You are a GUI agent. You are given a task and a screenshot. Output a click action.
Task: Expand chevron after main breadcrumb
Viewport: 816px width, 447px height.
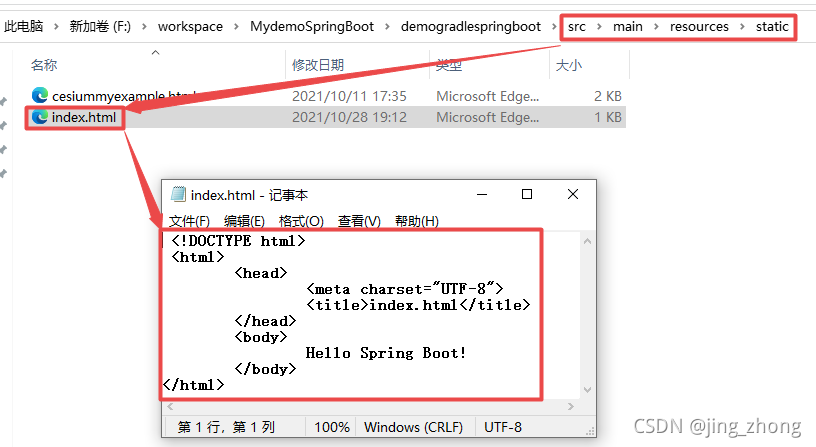656,27
